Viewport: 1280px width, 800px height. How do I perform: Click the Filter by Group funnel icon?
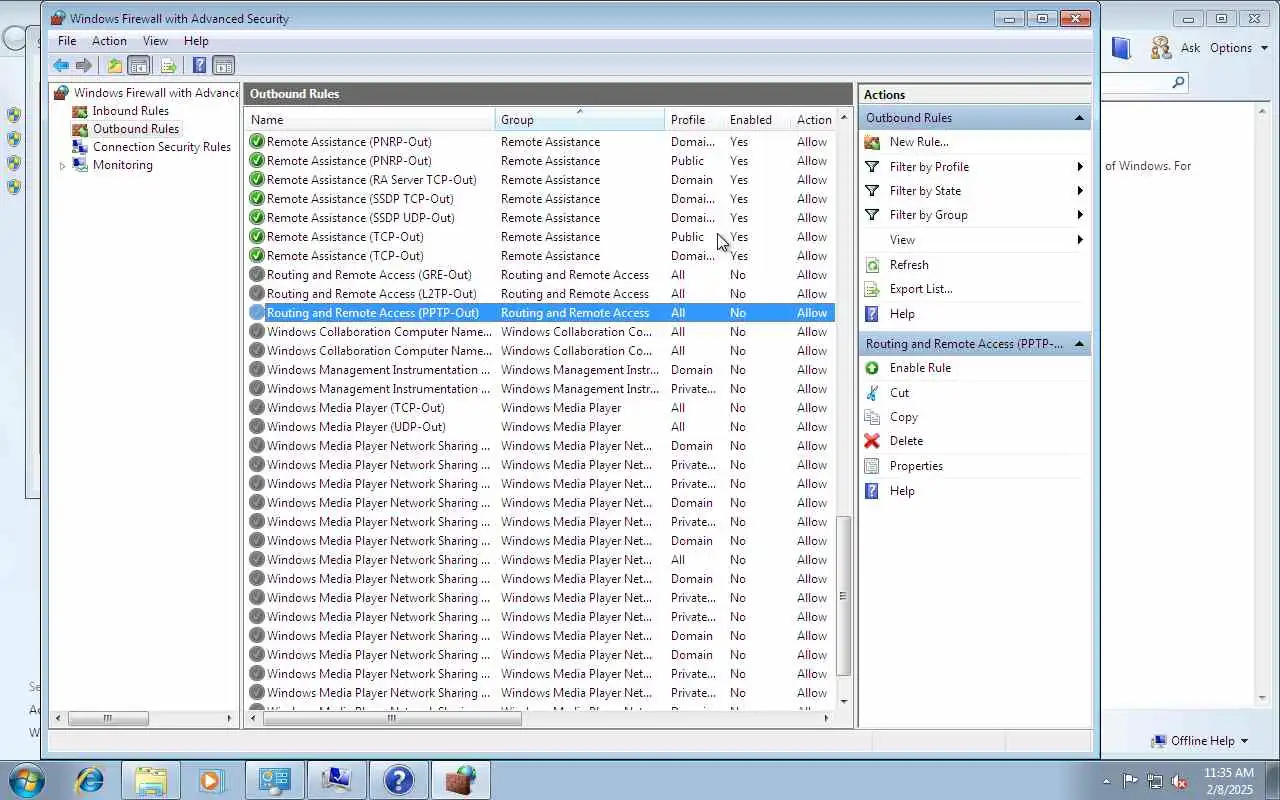point(872,215)
